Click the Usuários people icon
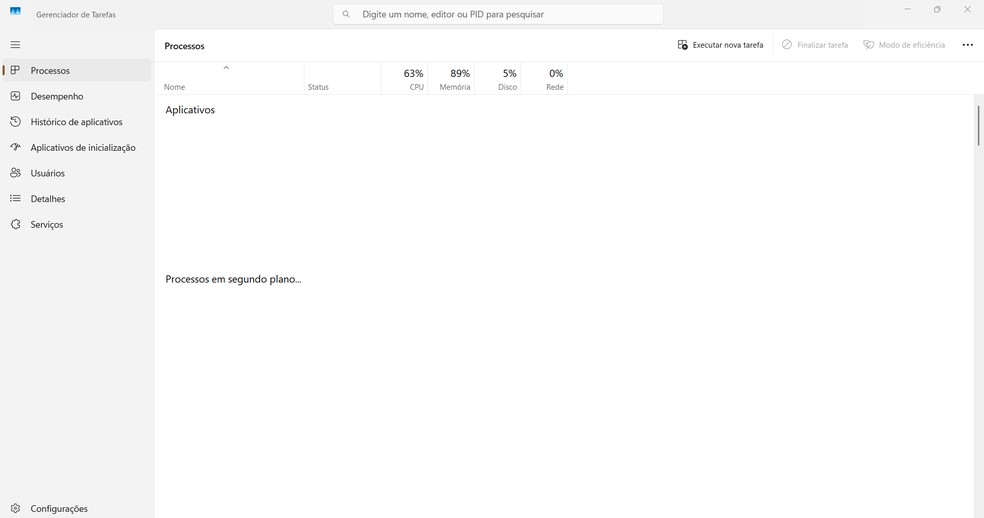 [x=15, y=173]
